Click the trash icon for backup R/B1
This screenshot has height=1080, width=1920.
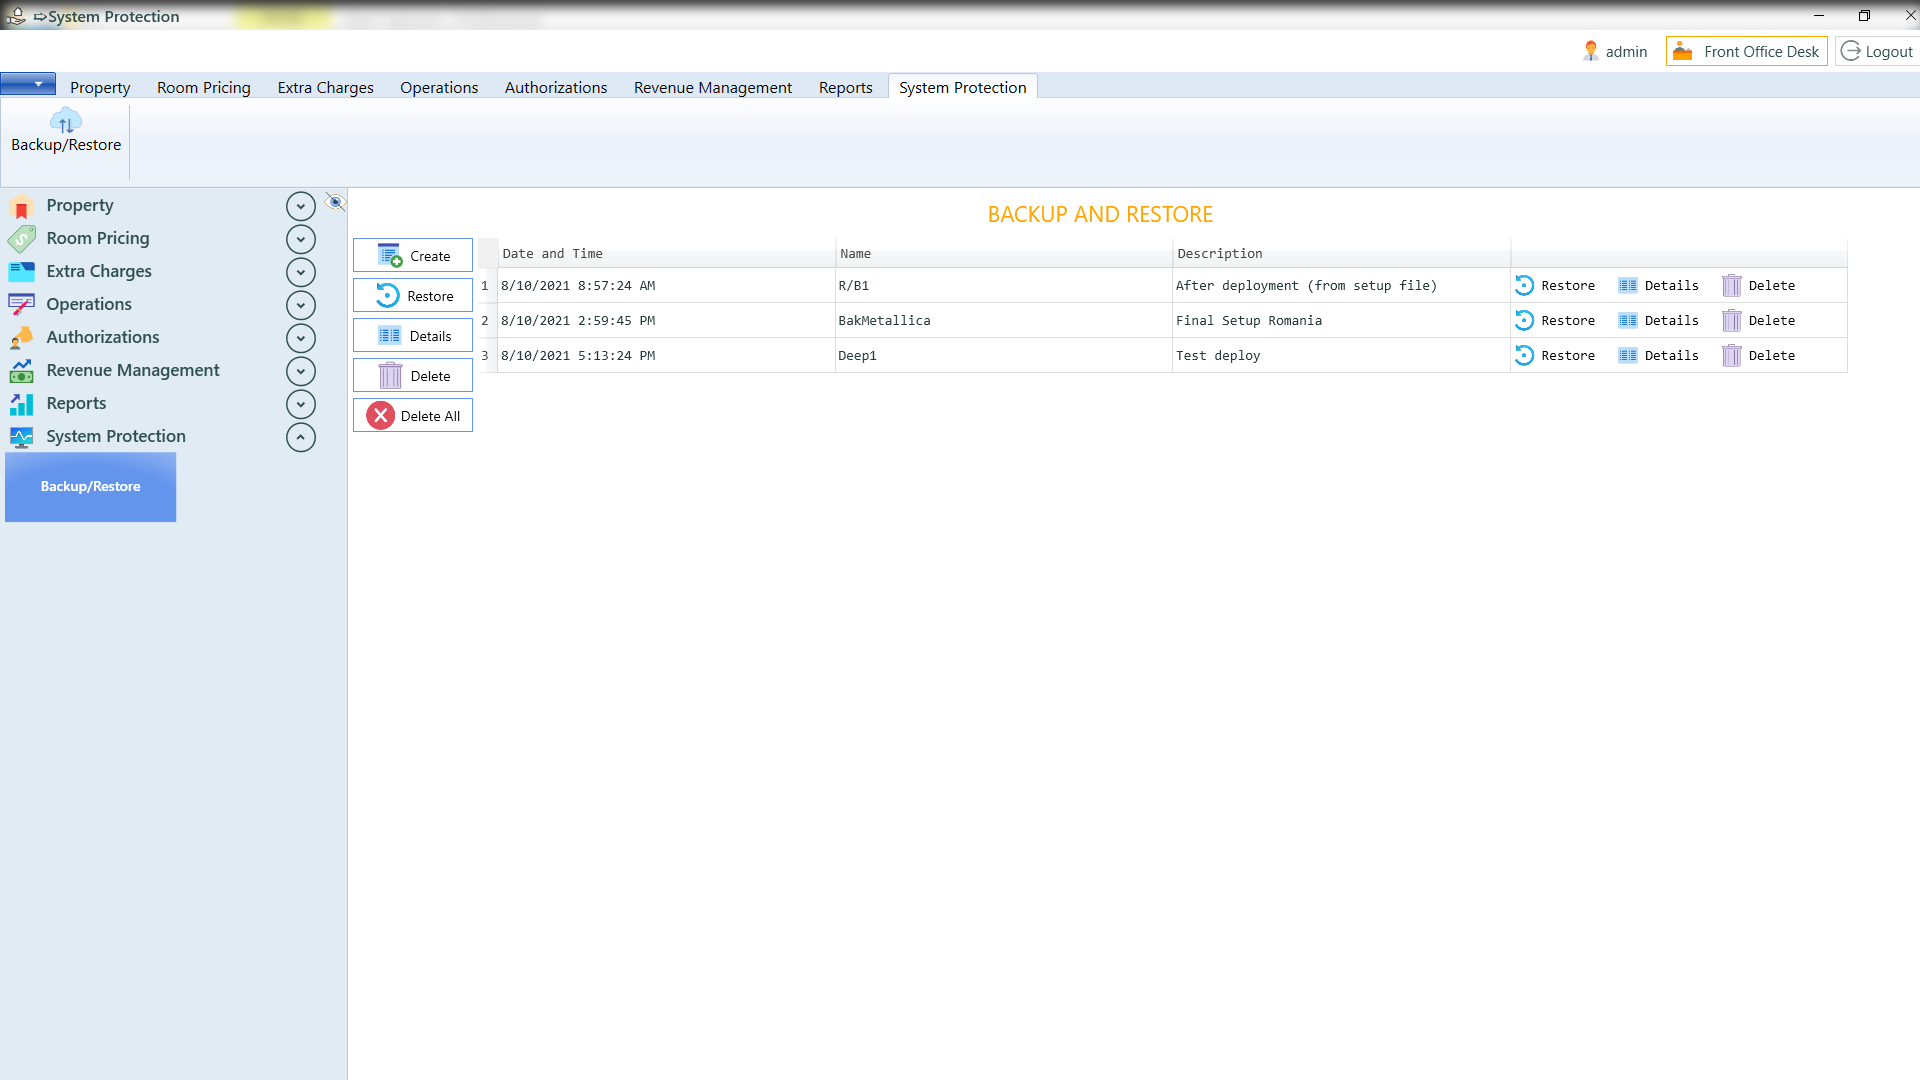point(1732,285)
